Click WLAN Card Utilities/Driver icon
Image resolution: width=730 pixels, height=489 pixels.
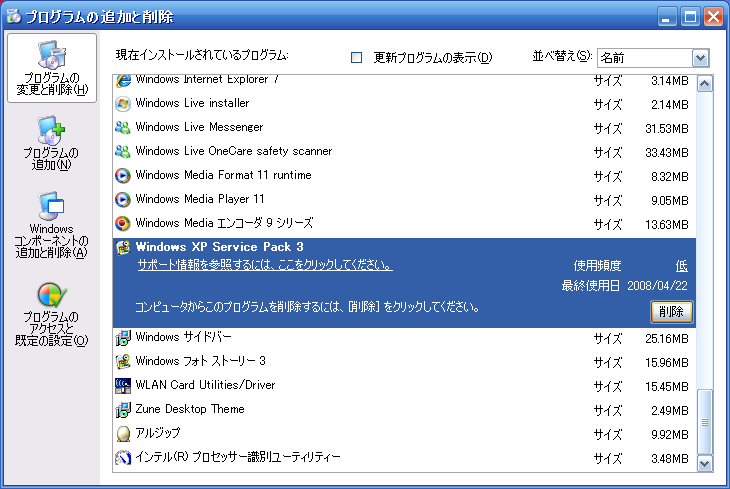(123, 386)
